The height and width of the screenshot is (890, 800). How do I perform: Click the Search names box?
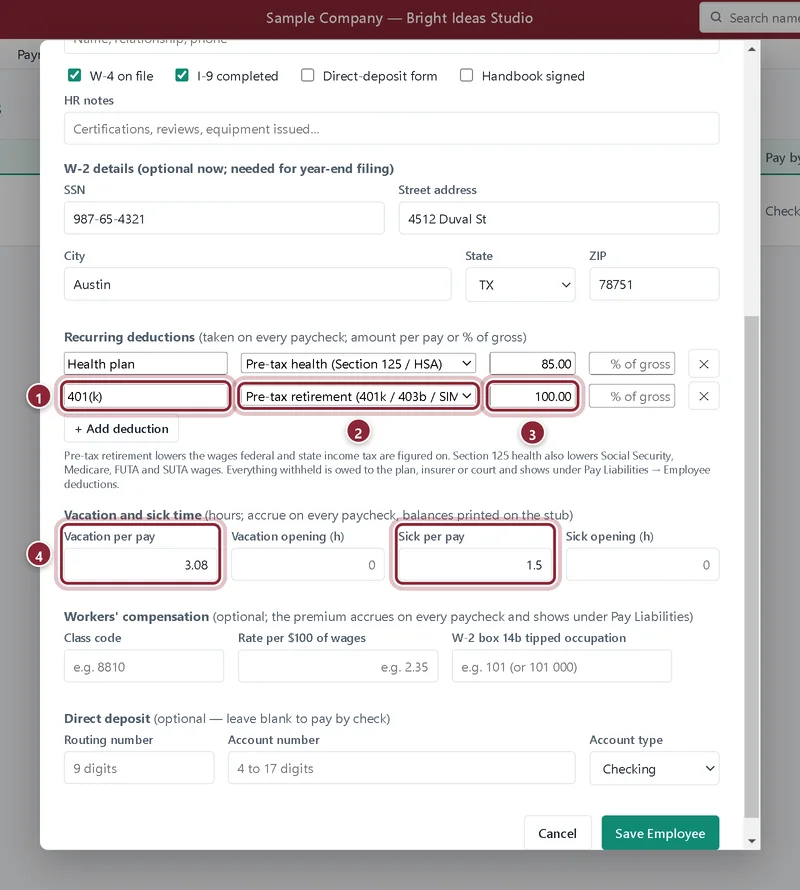click(749, 18)
